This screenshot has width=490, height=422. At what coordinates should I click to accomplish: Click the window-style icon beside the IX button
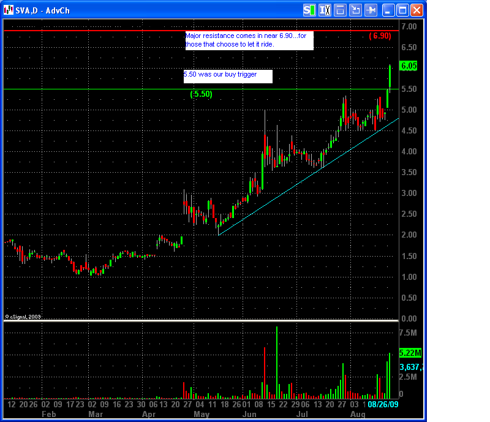[340, 10]
